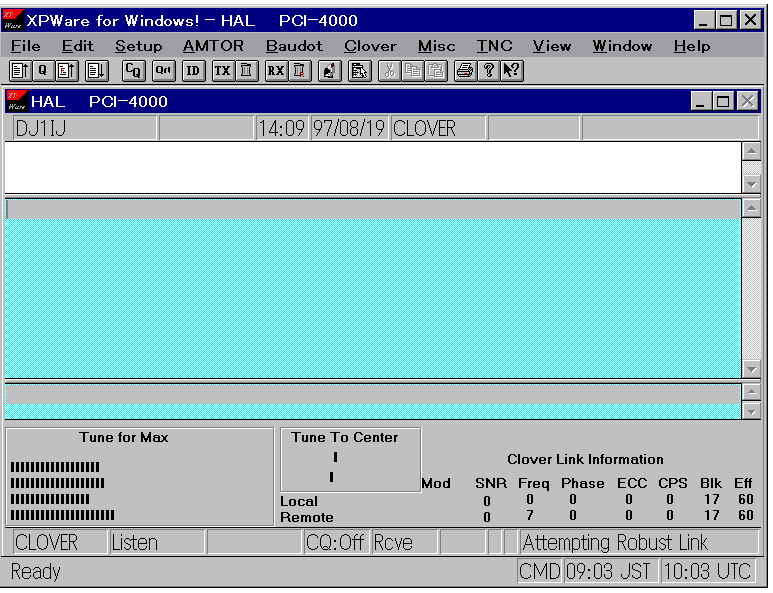Minimize the HAL PCI-4000 child window
The width and height of the screenshot is (773, 593).
coord(701,101)
